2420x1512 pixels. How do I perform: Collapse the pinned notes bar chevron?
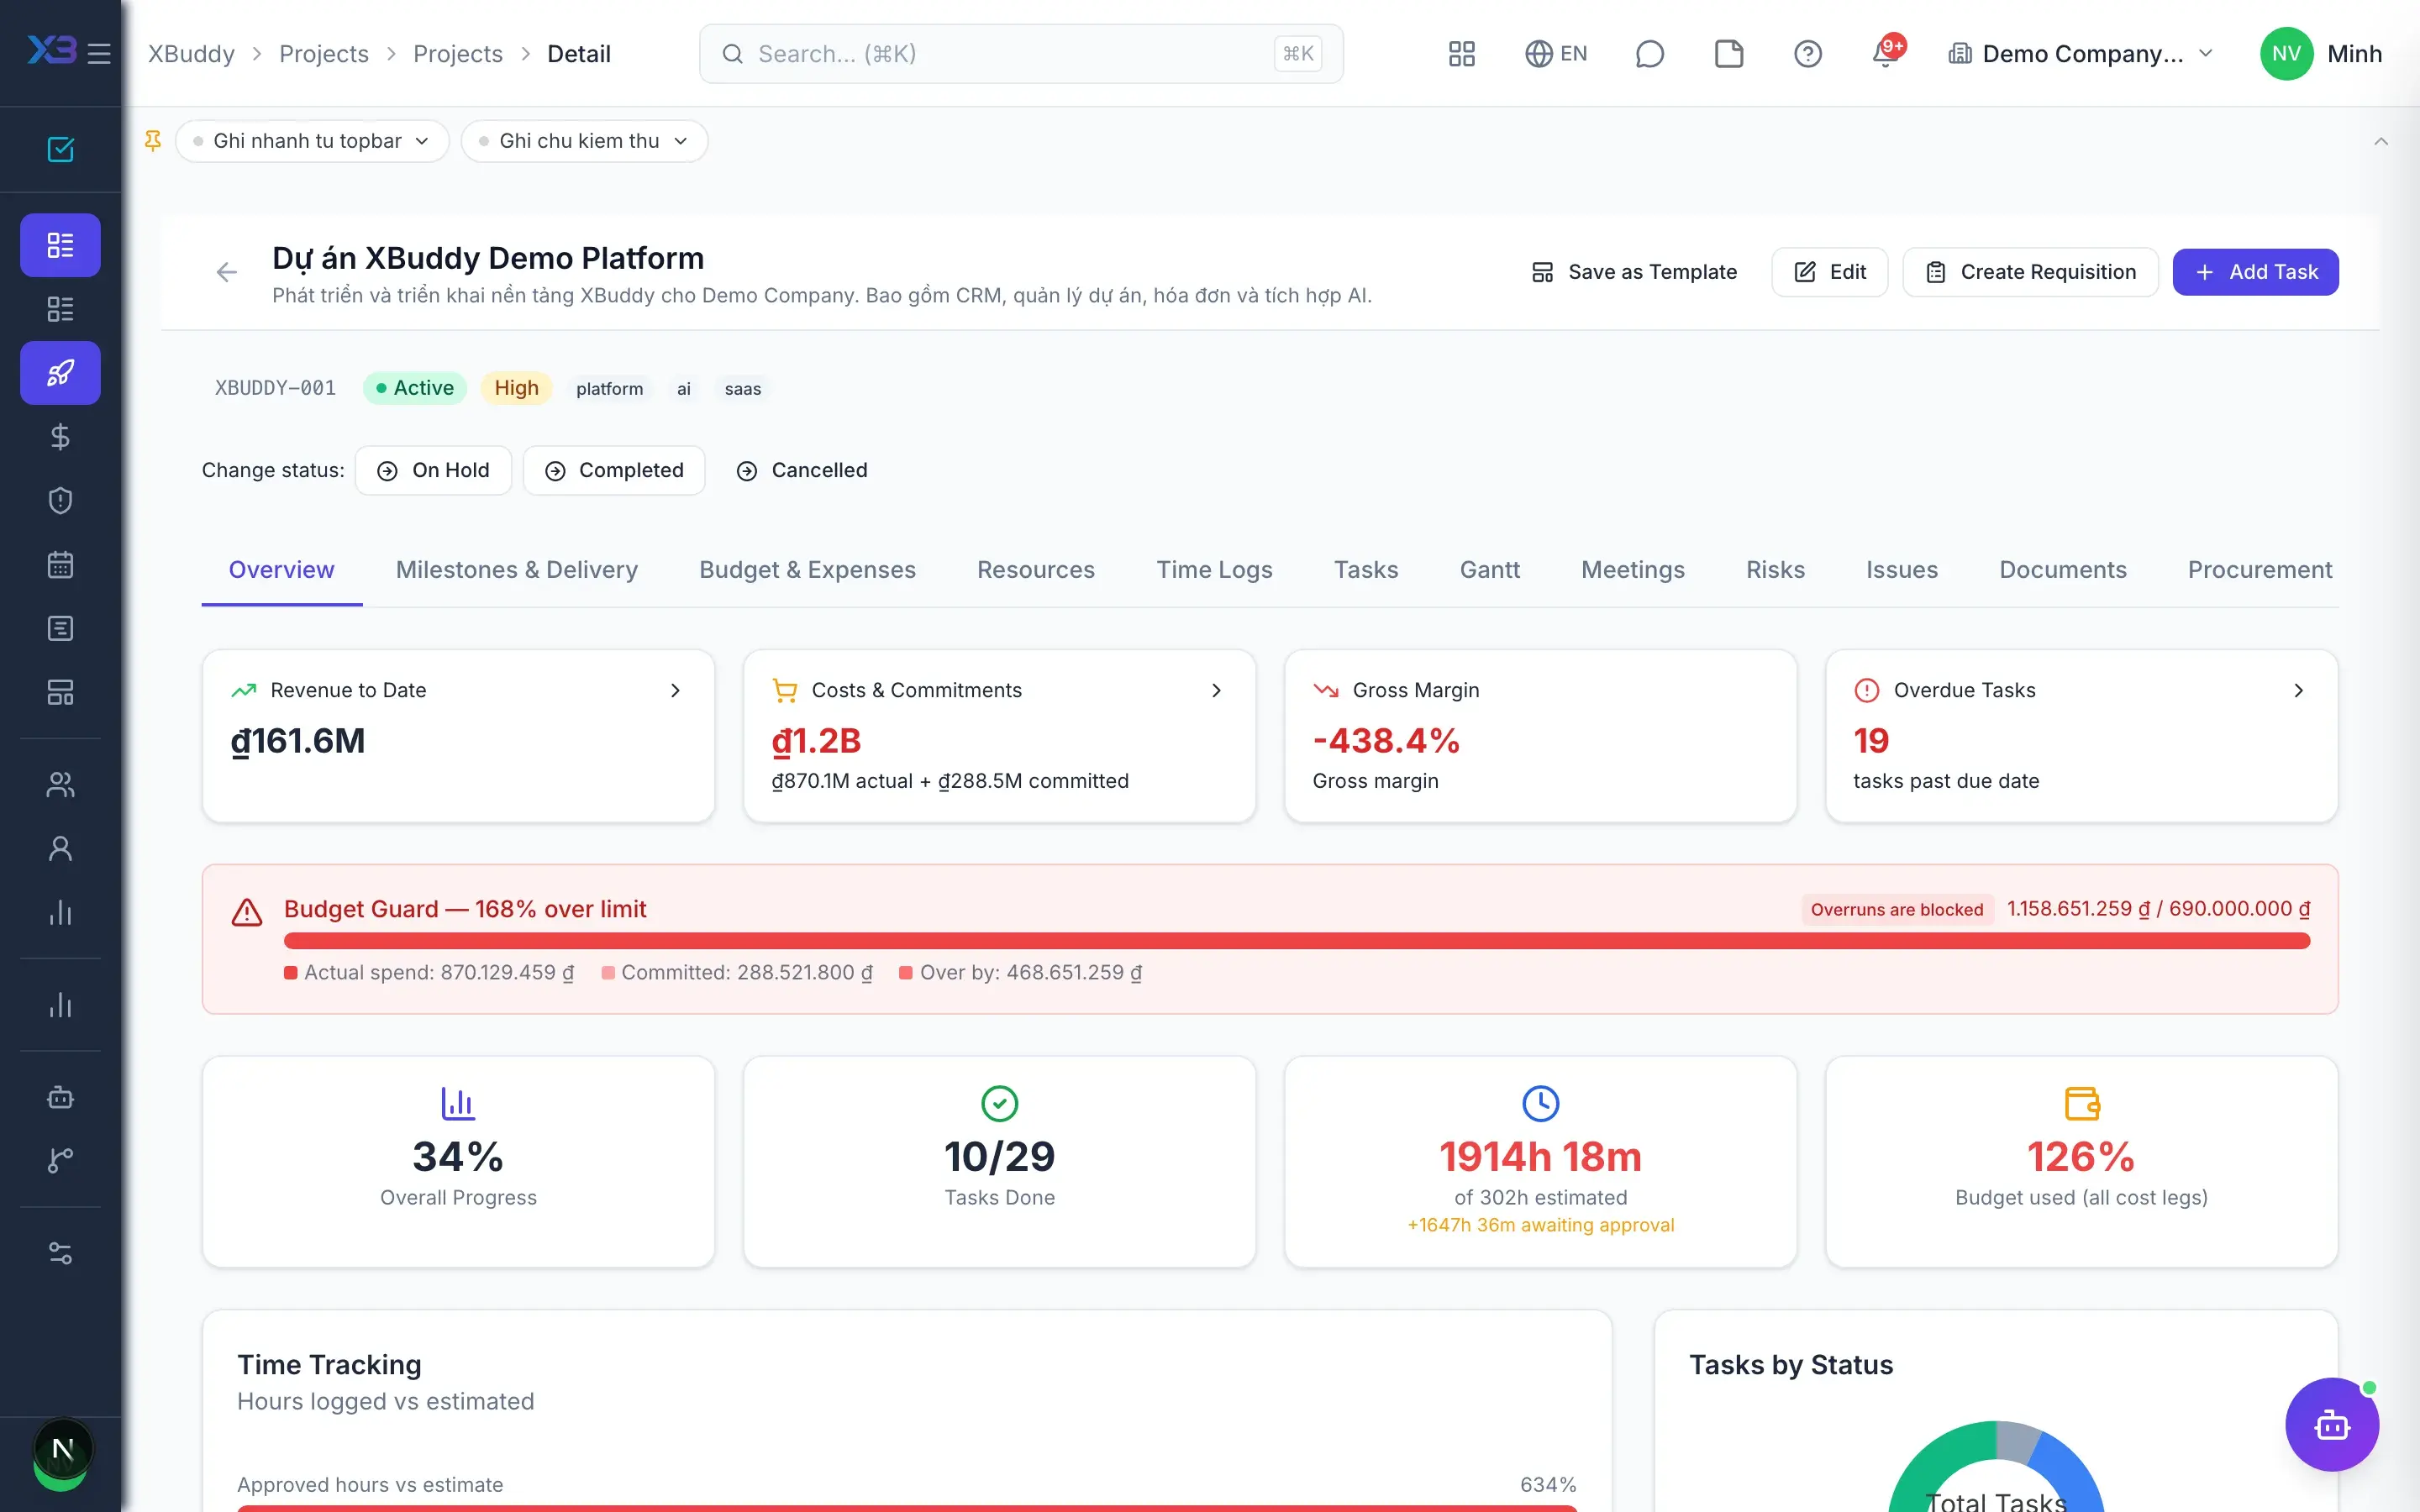click(x=2380, y=141)
